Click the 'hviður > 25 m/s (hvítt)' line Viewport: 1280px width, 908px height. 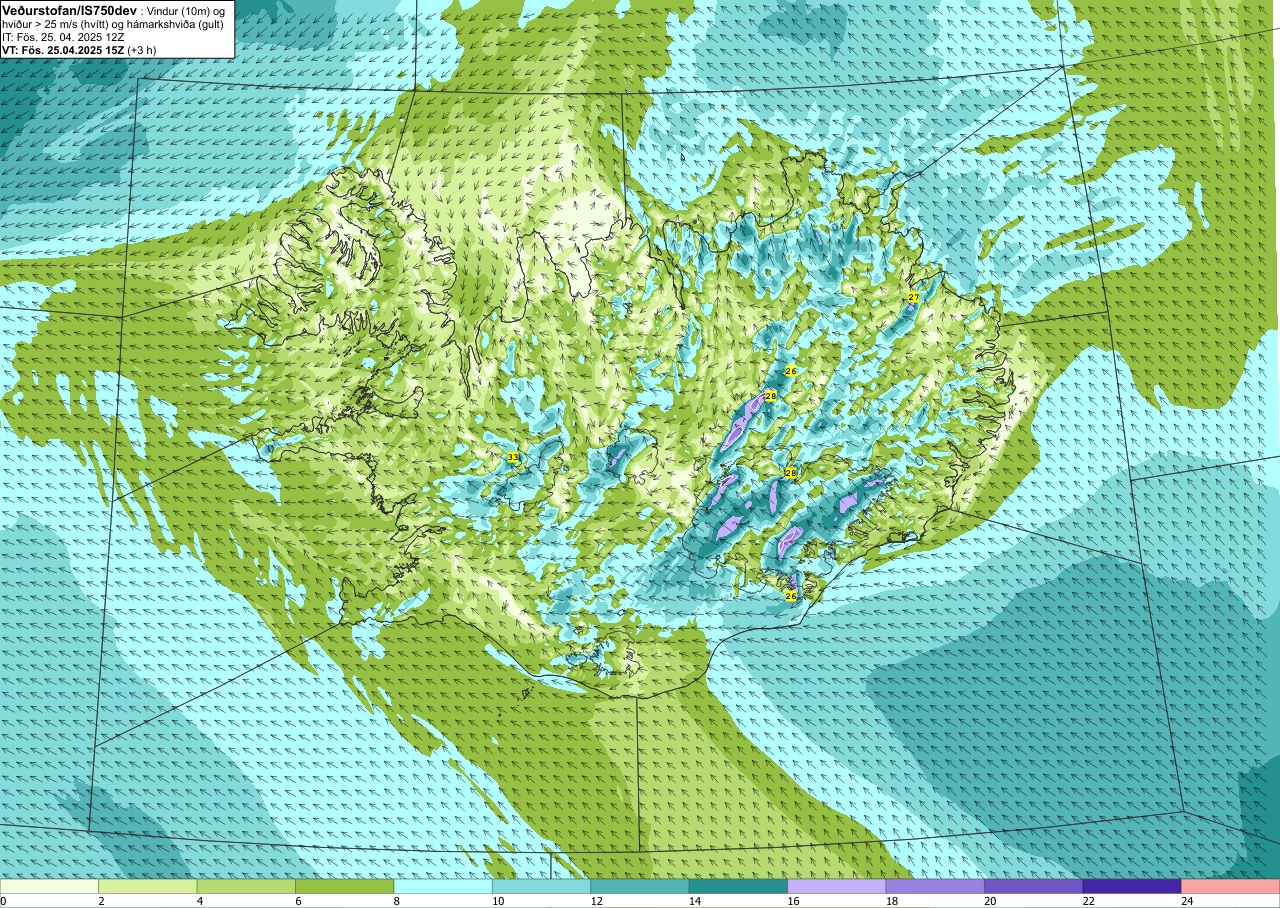point(56,24)
